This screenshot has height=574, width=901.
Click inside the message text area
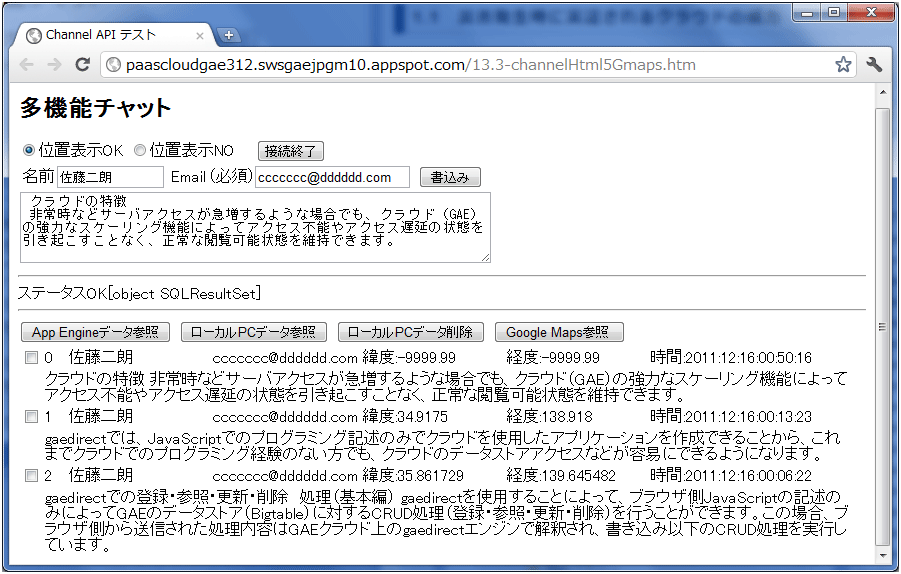click(x=255, y=228)
